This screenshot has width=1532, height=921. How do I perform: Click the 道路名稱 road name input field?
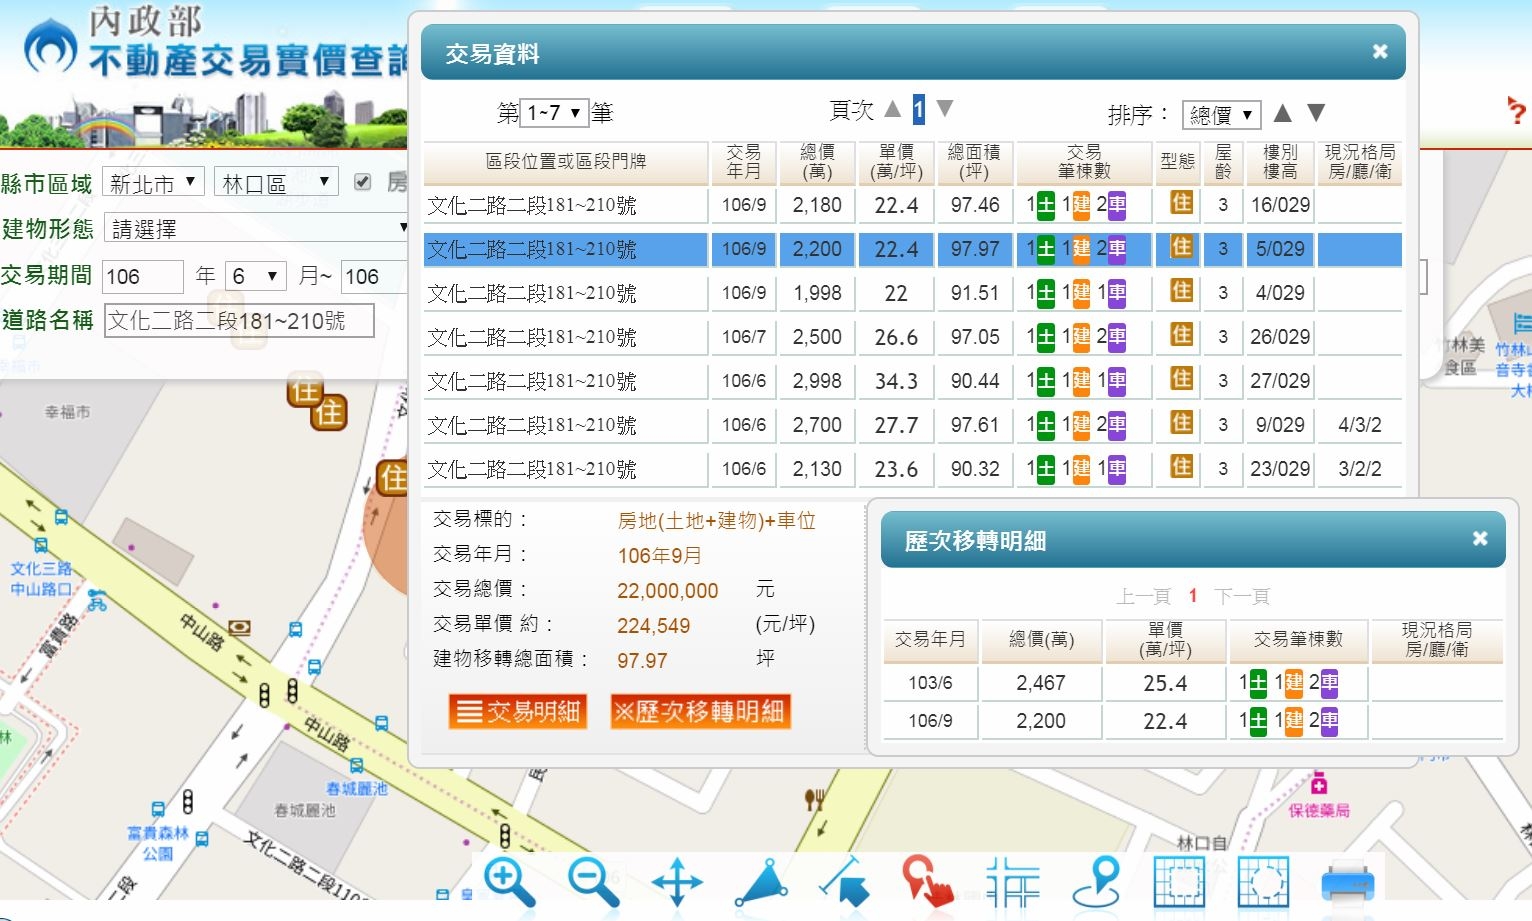(239, 321)
